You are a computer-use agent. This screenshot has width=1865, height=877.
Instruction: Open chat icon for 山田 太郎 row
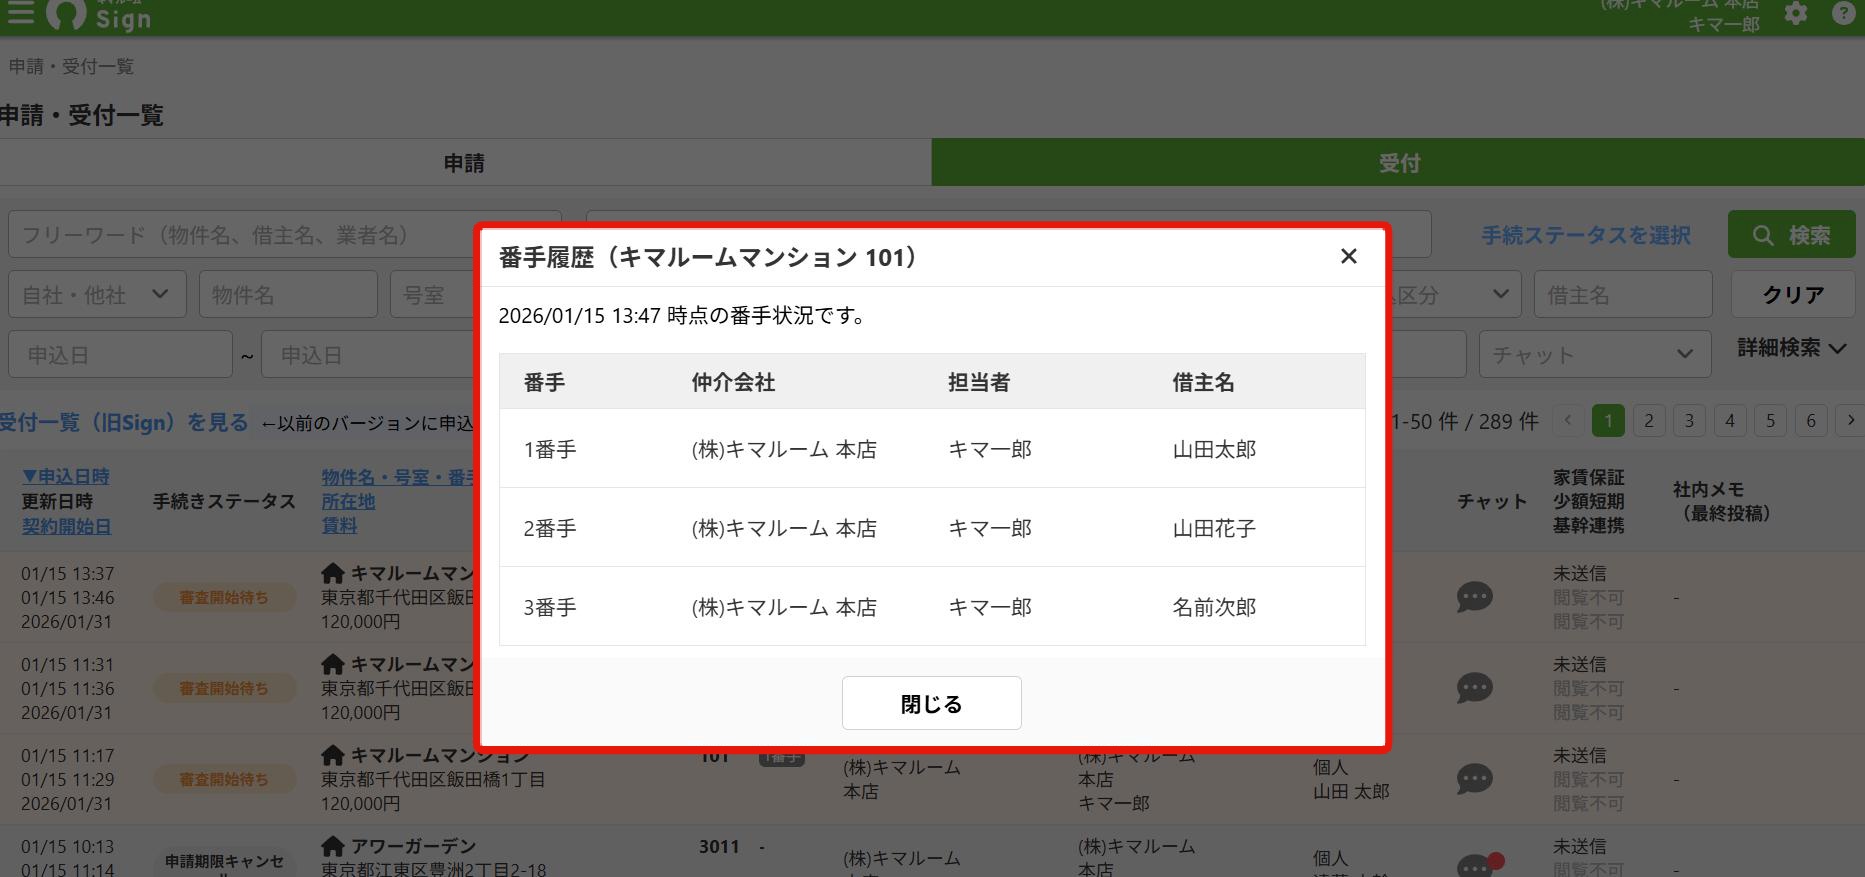click(x=1474, y=779)
